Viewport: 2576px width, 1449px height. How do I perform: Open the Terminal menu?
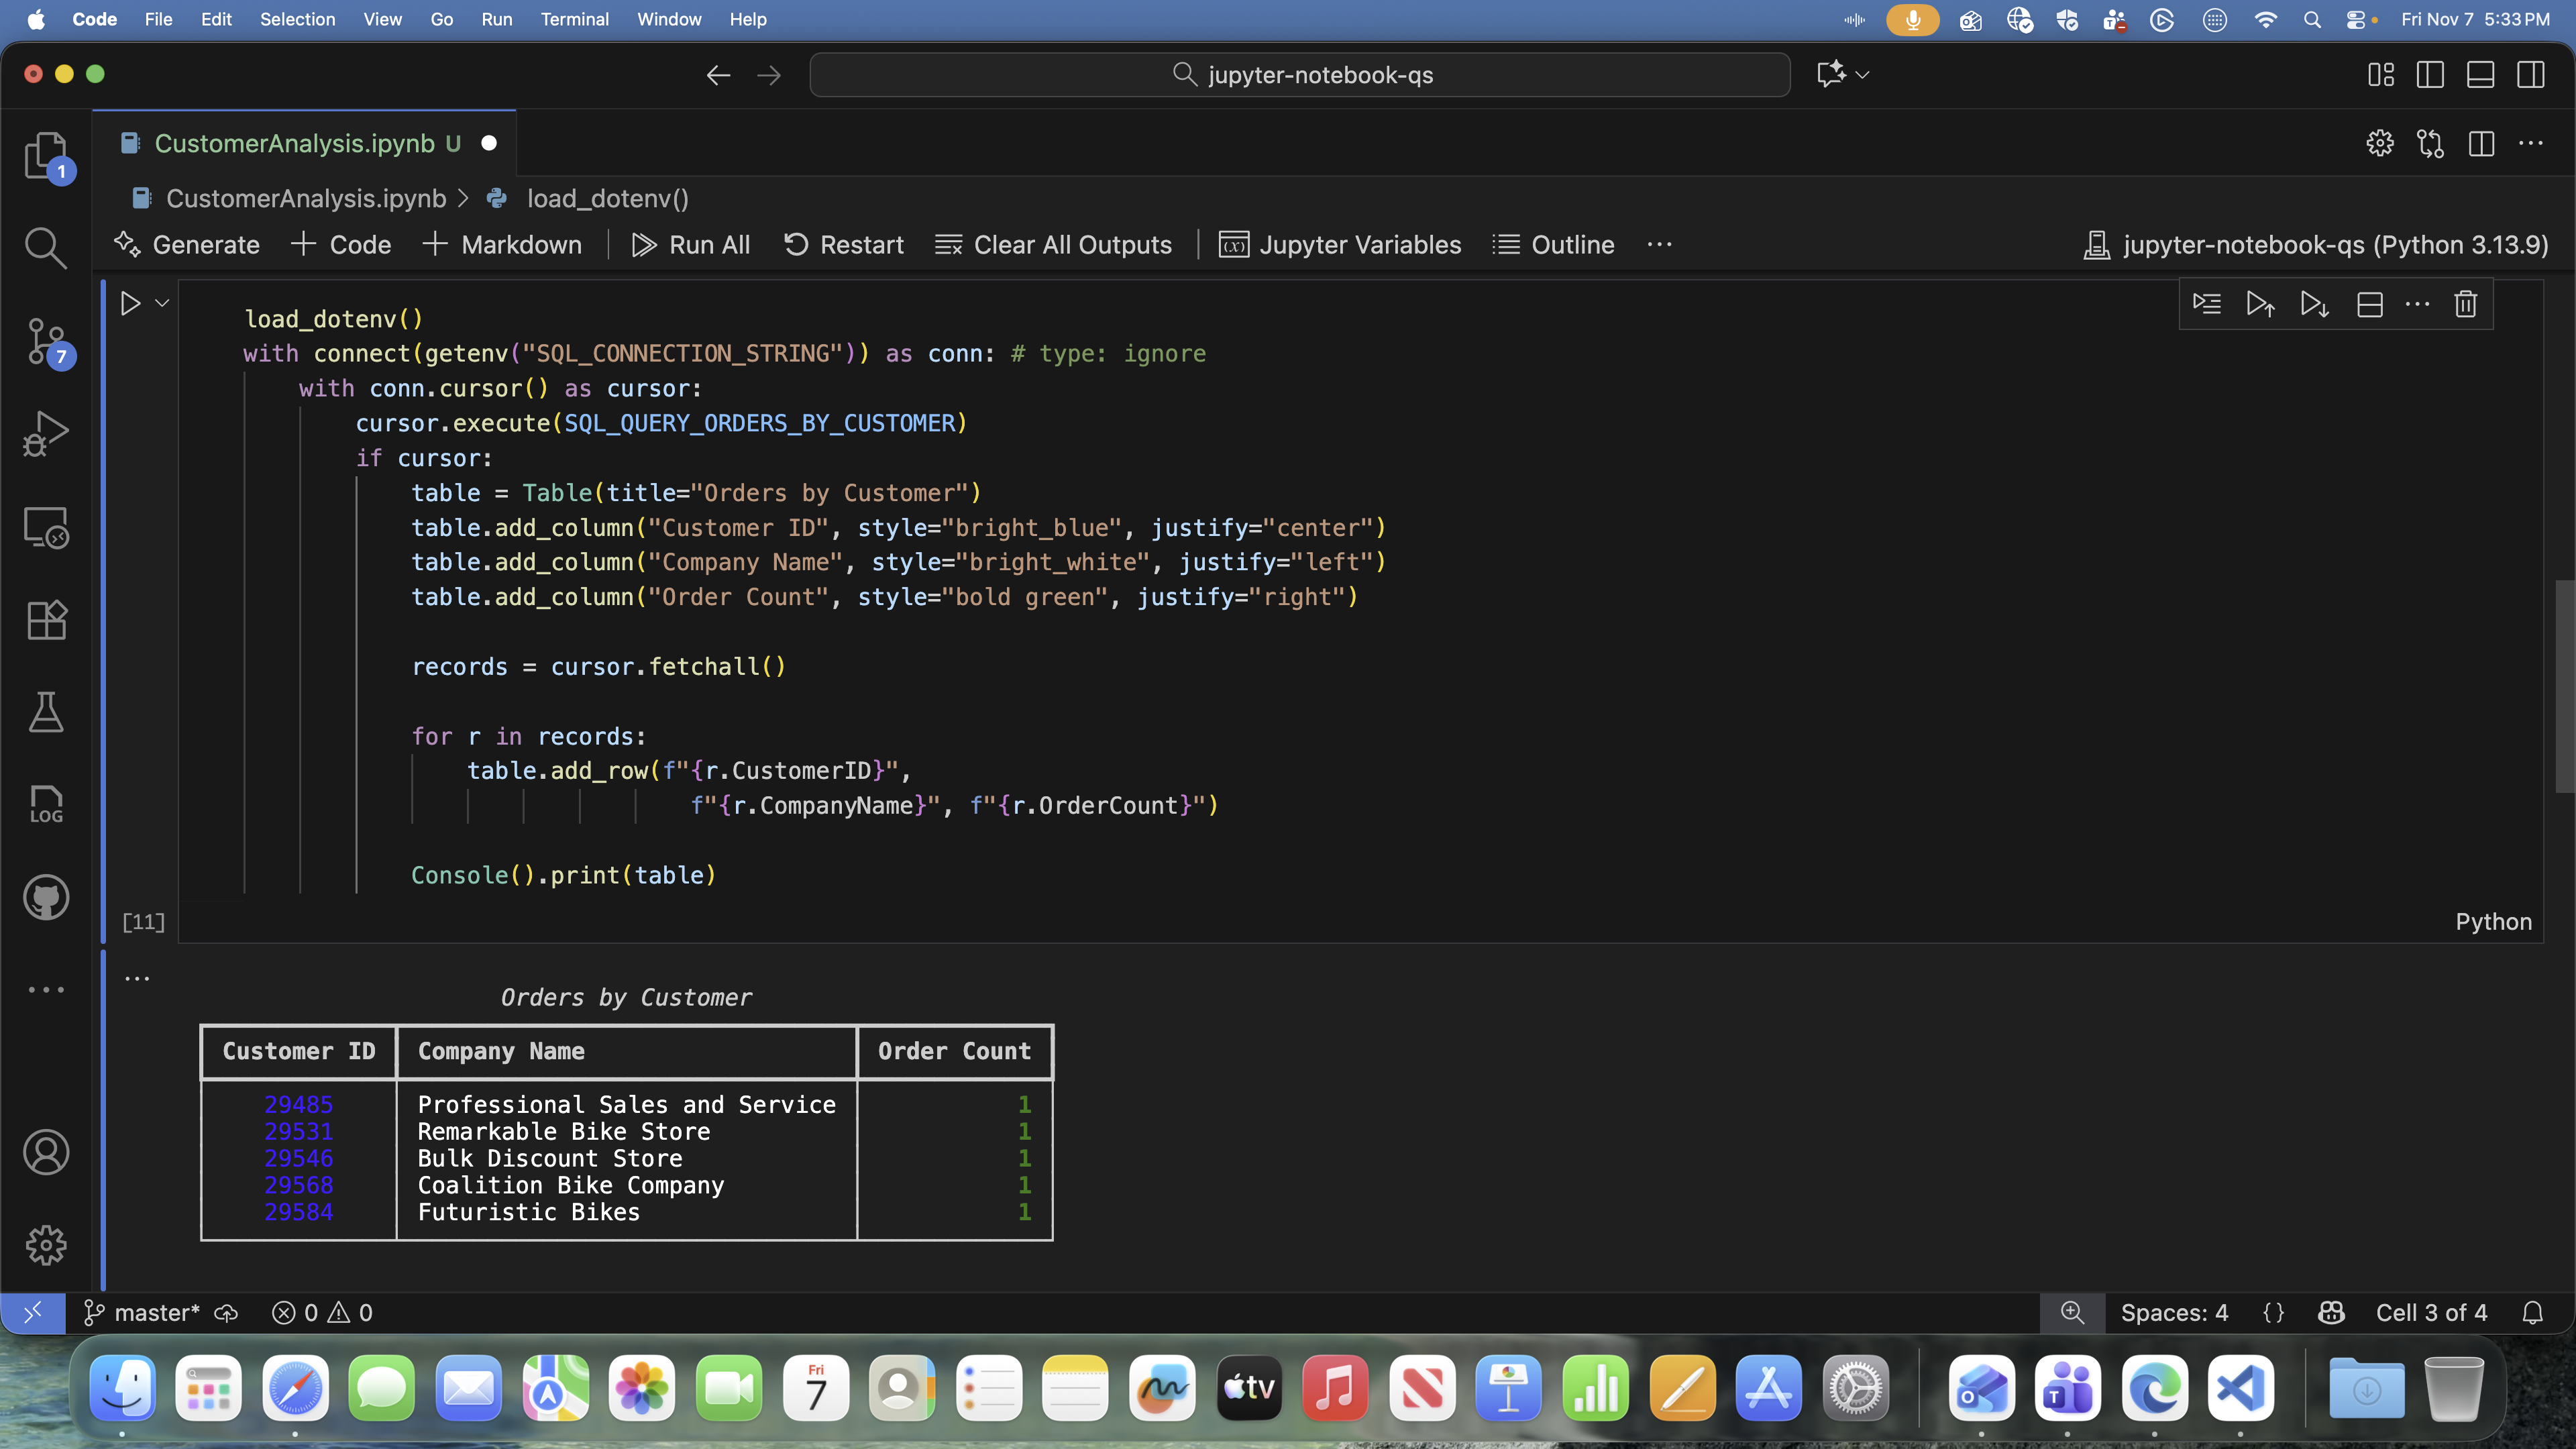pos(574,19)
